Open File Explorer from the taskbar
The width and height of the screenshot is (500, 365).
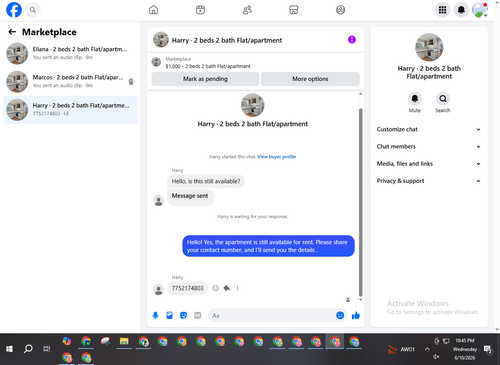click(x=124, y=341)
